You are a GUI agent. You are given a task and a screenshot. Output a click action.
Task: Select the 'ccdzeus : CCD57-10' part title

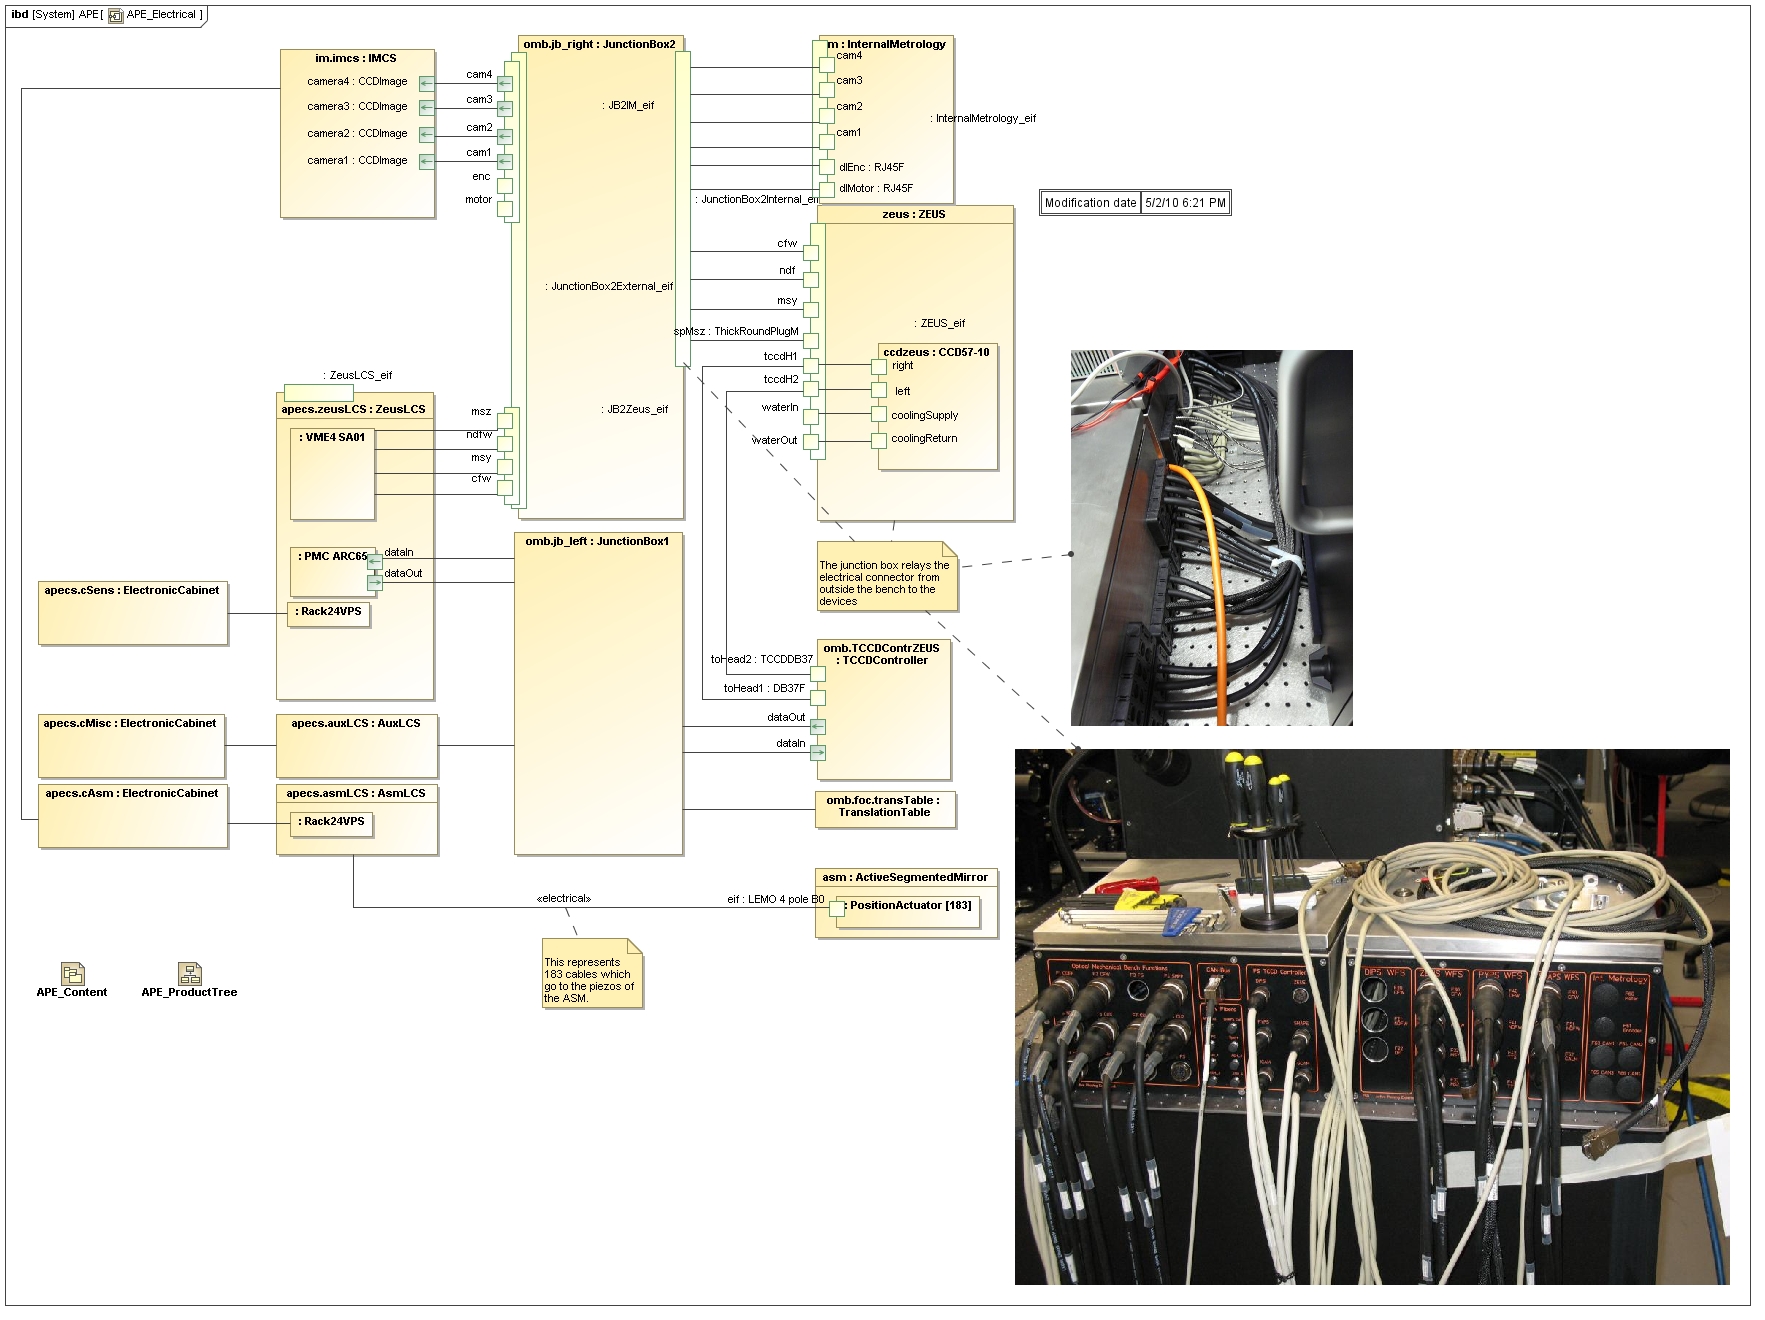(x=936, y=352)
